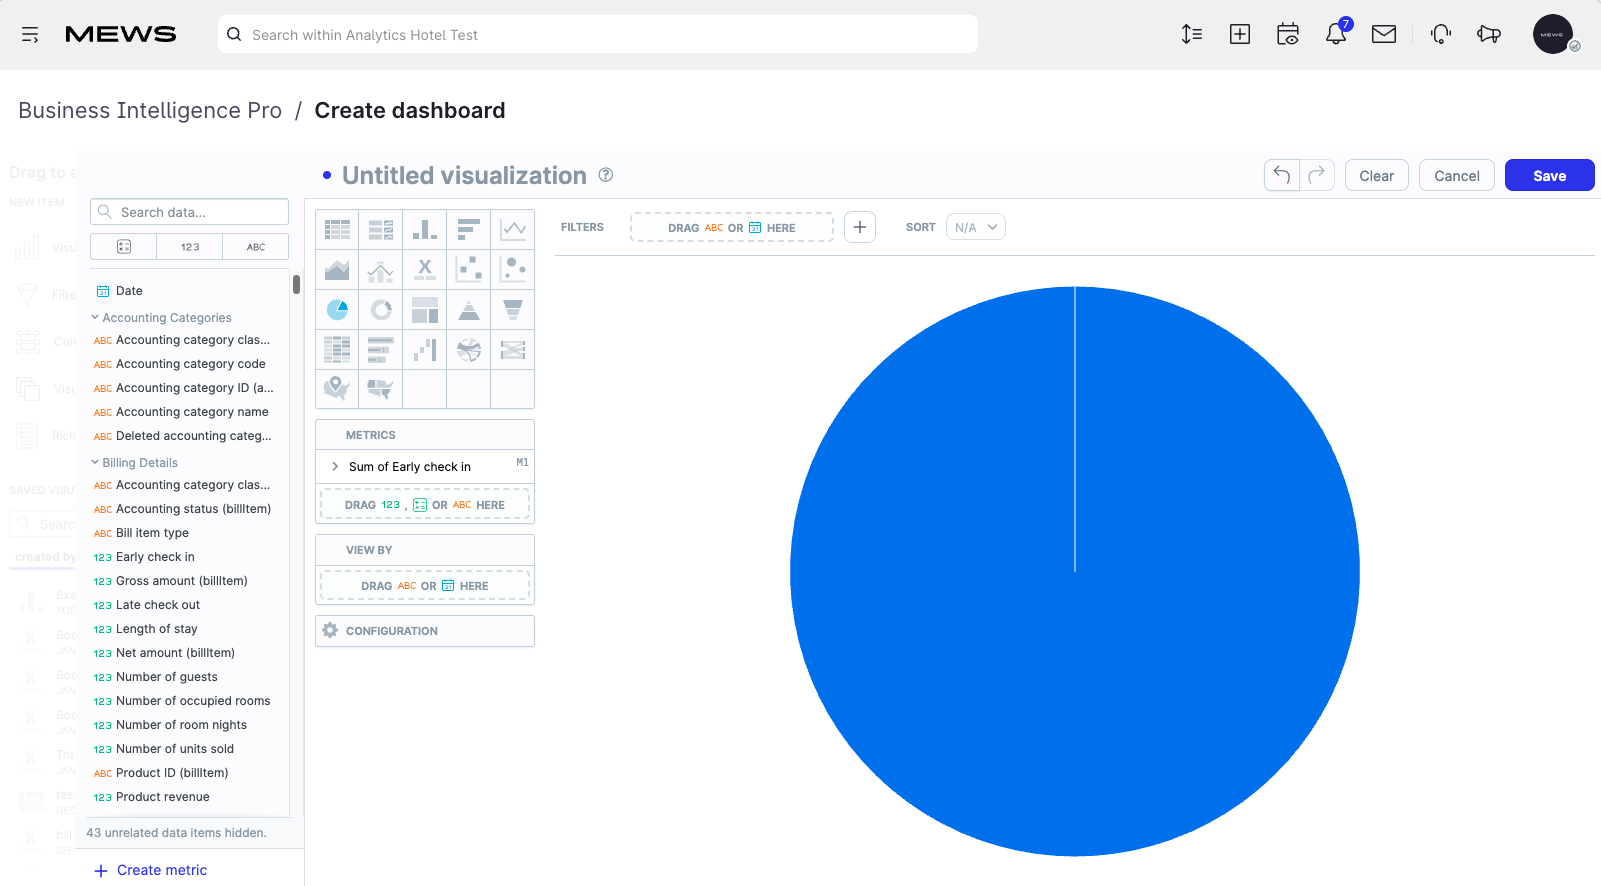Viewport: 1601px width, 886px height.
Task: Open the user profile avatar
Action: coord(1553,34)
